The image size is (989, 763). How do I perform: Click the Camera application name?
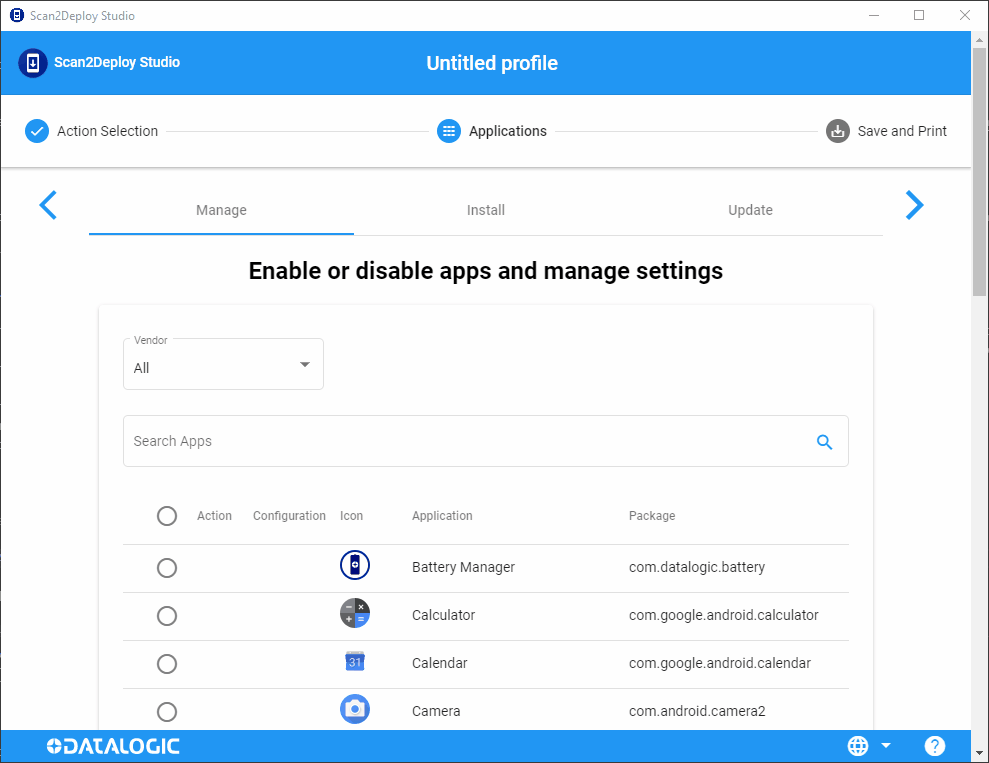436,711
